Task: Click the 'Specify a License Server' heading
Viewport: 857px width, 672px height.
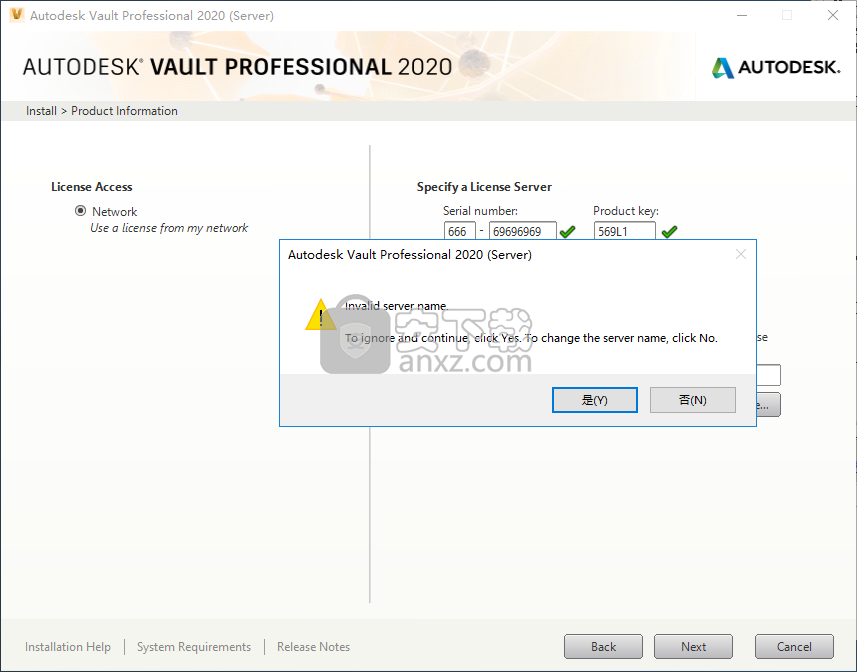Action: pos(484,187)
